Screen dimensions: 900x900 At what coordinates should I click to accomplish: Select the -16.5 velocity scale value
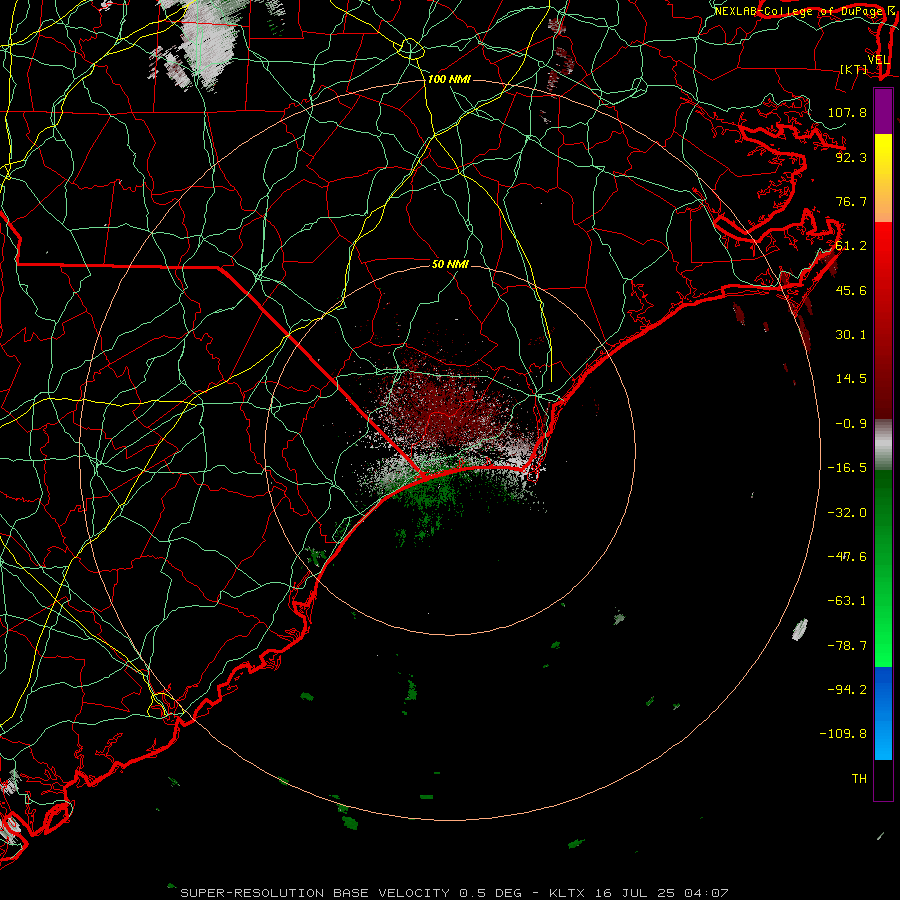(847, 468)
